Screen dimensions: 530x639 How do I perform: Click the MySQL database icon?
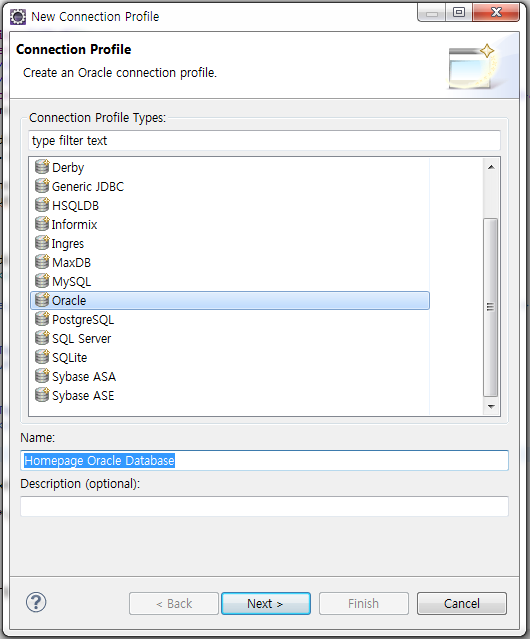(x=42, y=281)
